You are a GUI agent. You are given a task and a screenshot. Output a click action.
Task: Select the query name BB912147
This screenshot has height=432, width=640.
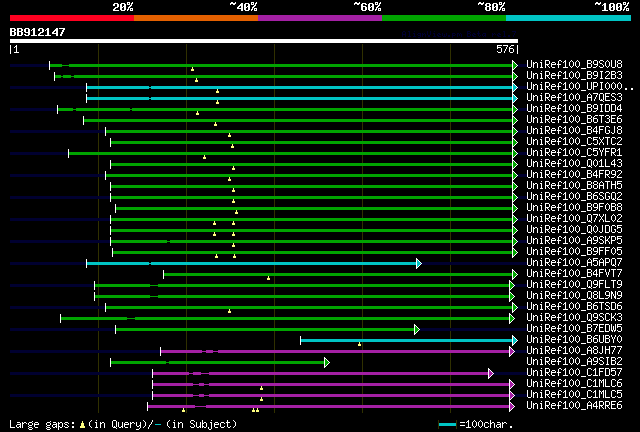(x=37, y=32)
